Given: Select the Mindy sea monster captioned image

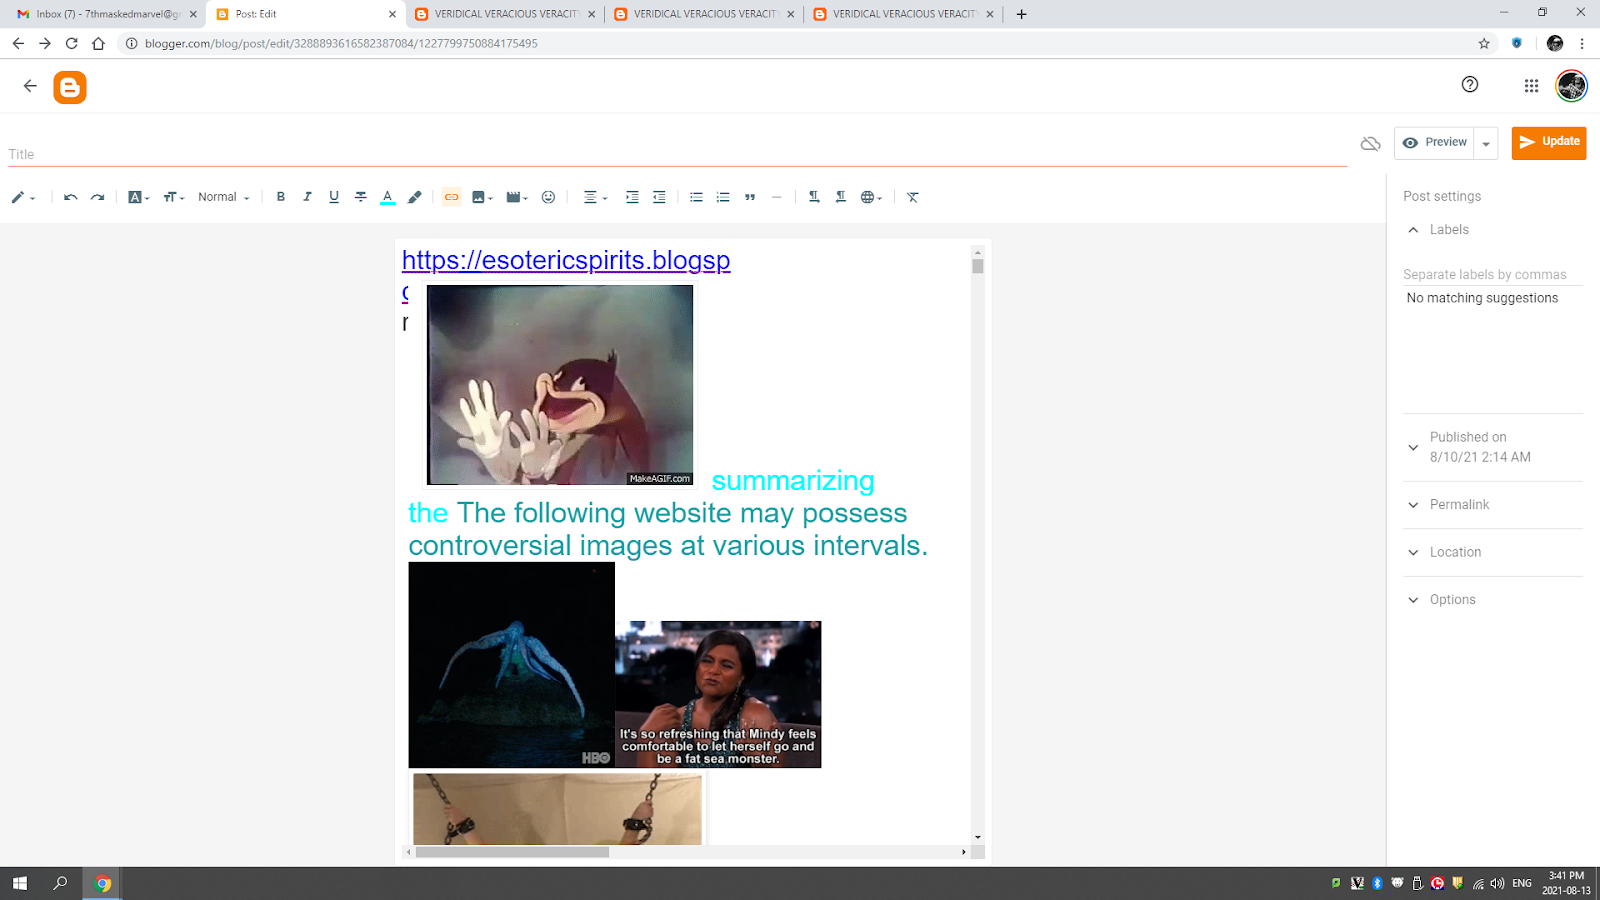Looking at the screenshot, I should (718, 694).
